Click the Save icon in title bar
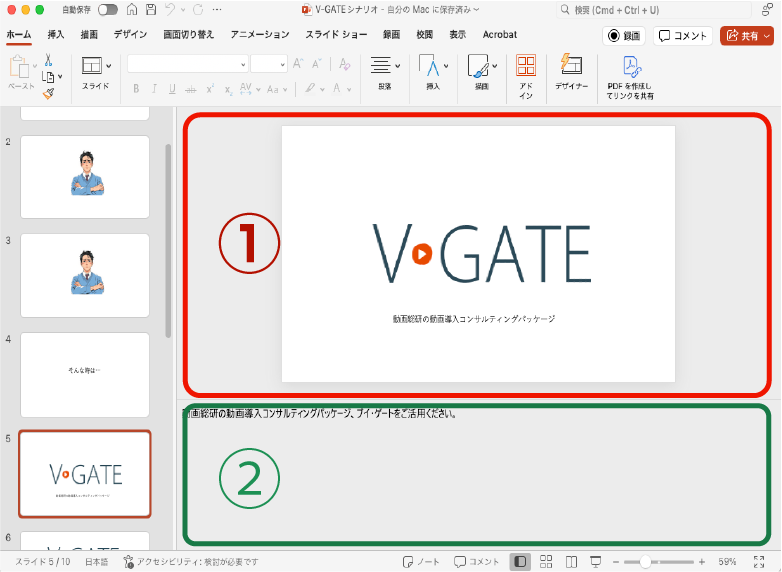 [150, 9]
